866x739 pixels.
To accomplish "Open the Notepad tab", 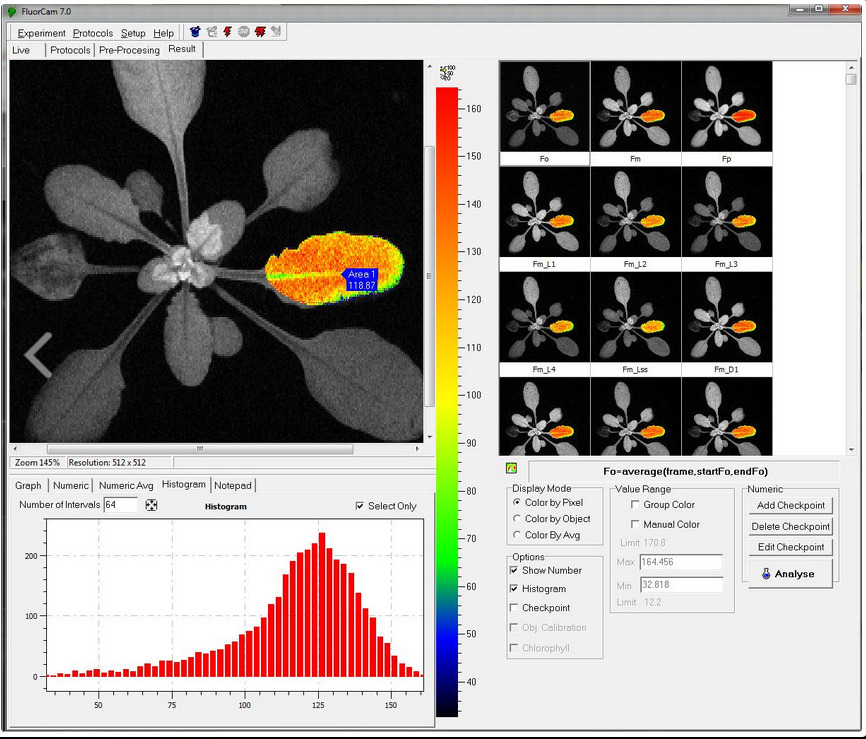I will pos(233,485).
